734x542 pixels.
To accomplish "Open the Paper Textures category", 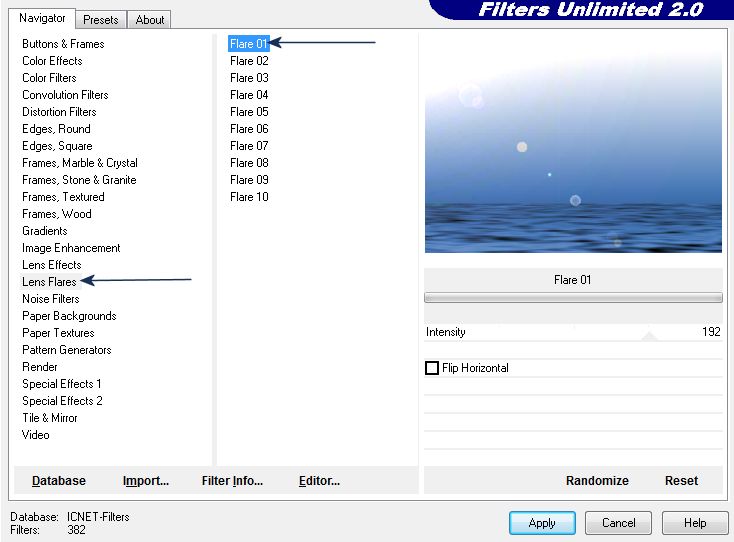I will click(x=58, y=333).
